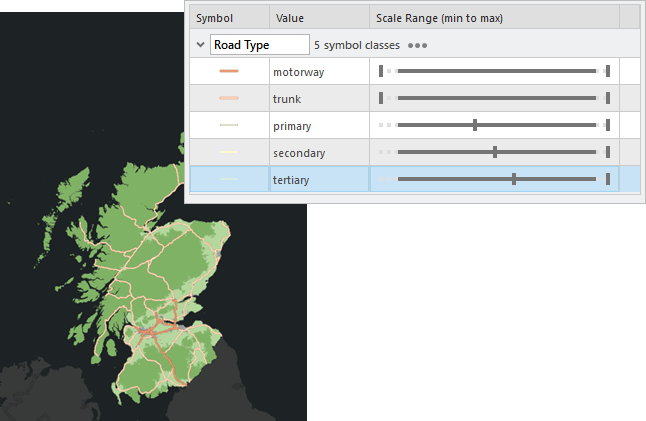Collapse the Road Type group chevron

200,45
